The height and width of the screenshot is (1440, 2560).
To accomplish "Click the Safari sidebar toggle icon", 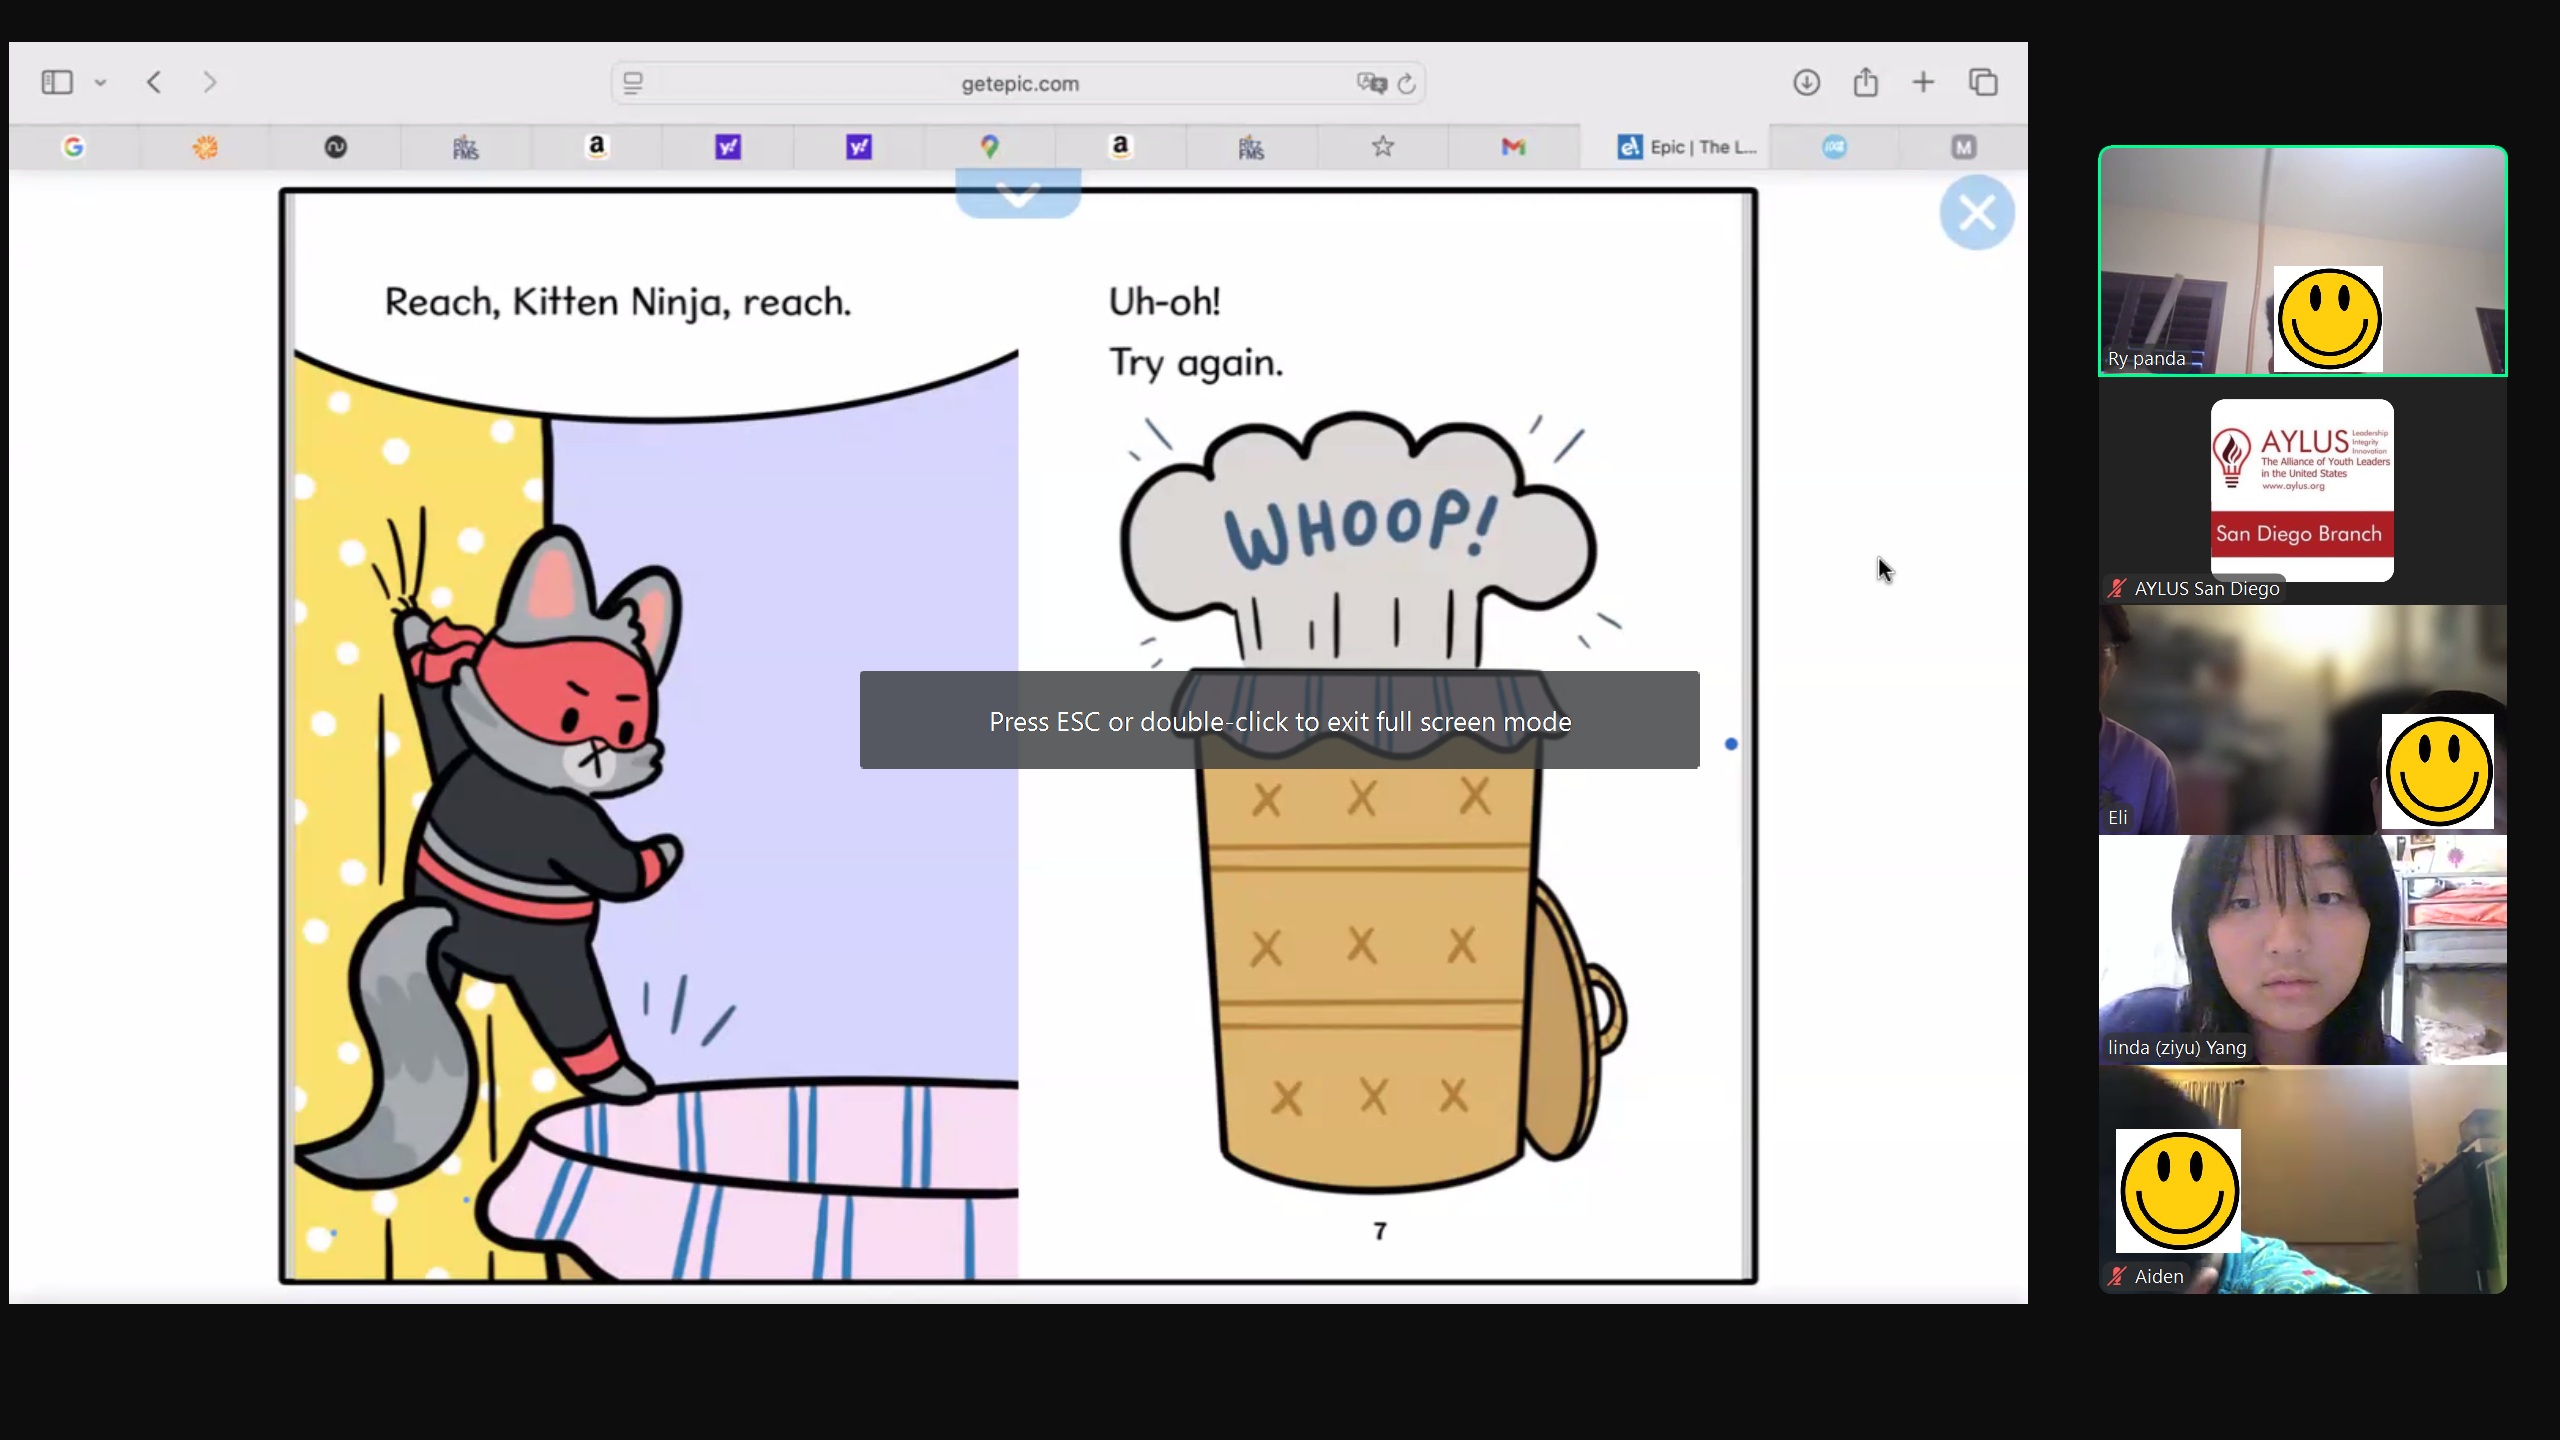I will click(x=57, y=82).
